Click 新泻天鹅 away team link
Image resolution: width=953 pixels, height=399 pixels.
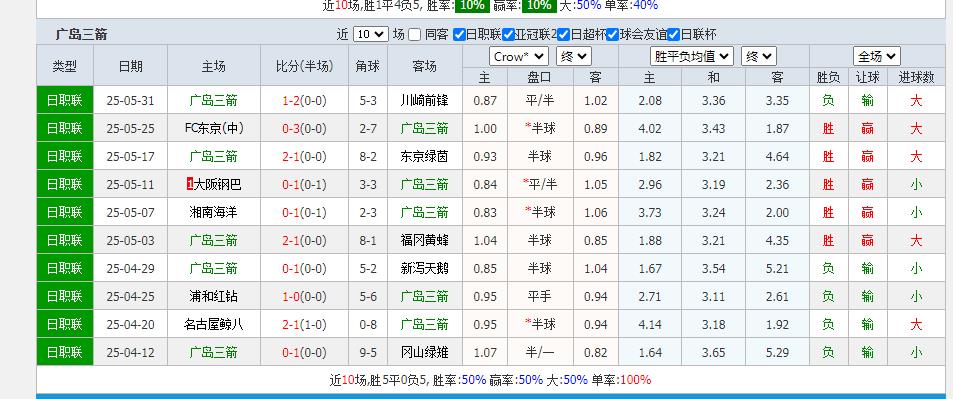pyautogui.click(x=424, y=268)
